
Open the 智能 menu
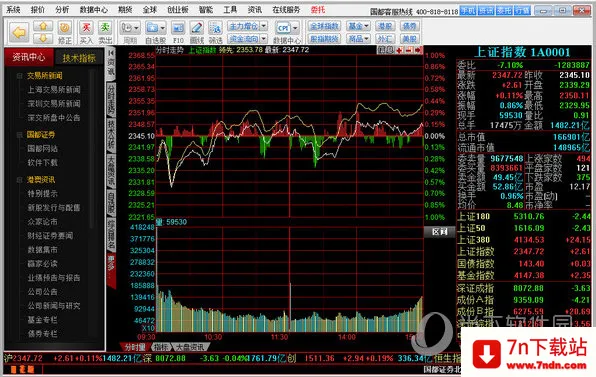pyautogui.click(x=206, y=10)
